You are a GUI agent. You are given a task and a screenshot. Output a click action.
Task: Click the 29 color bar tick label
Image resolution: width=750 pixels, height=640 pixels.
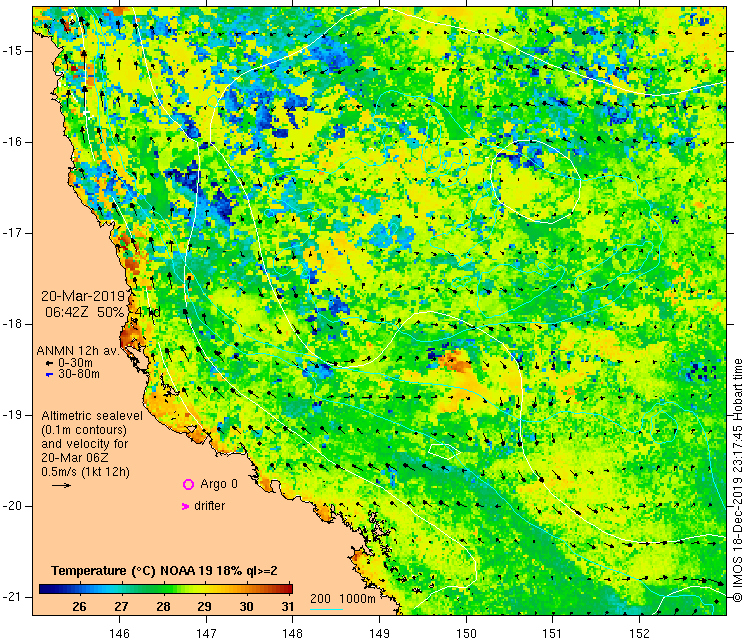pos(205,607)
